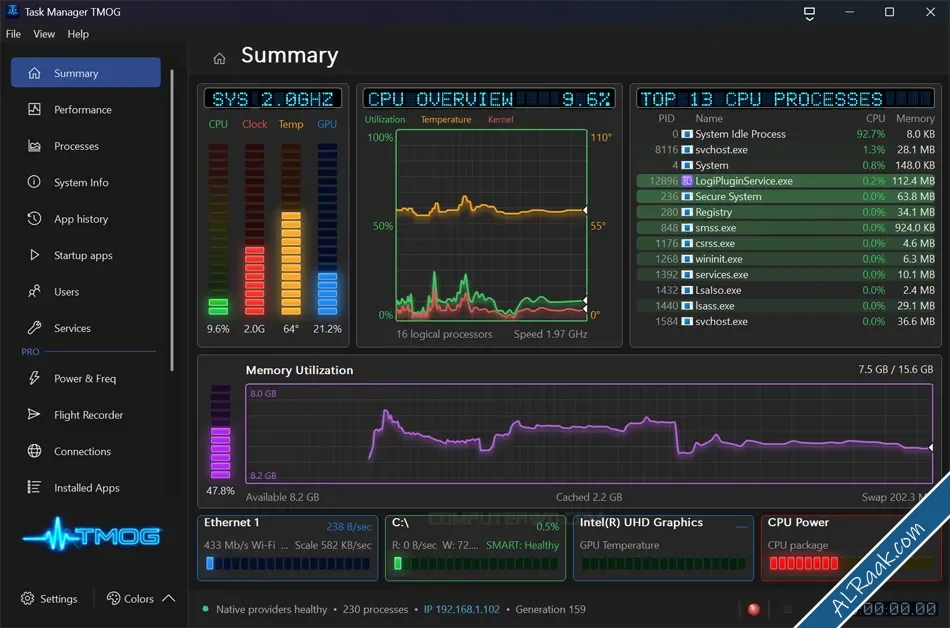Image resolution: width=950 pixels, height=628 pixels.
Task: Click the Flight Recorder paper plane icon
Action: (35, 414)
